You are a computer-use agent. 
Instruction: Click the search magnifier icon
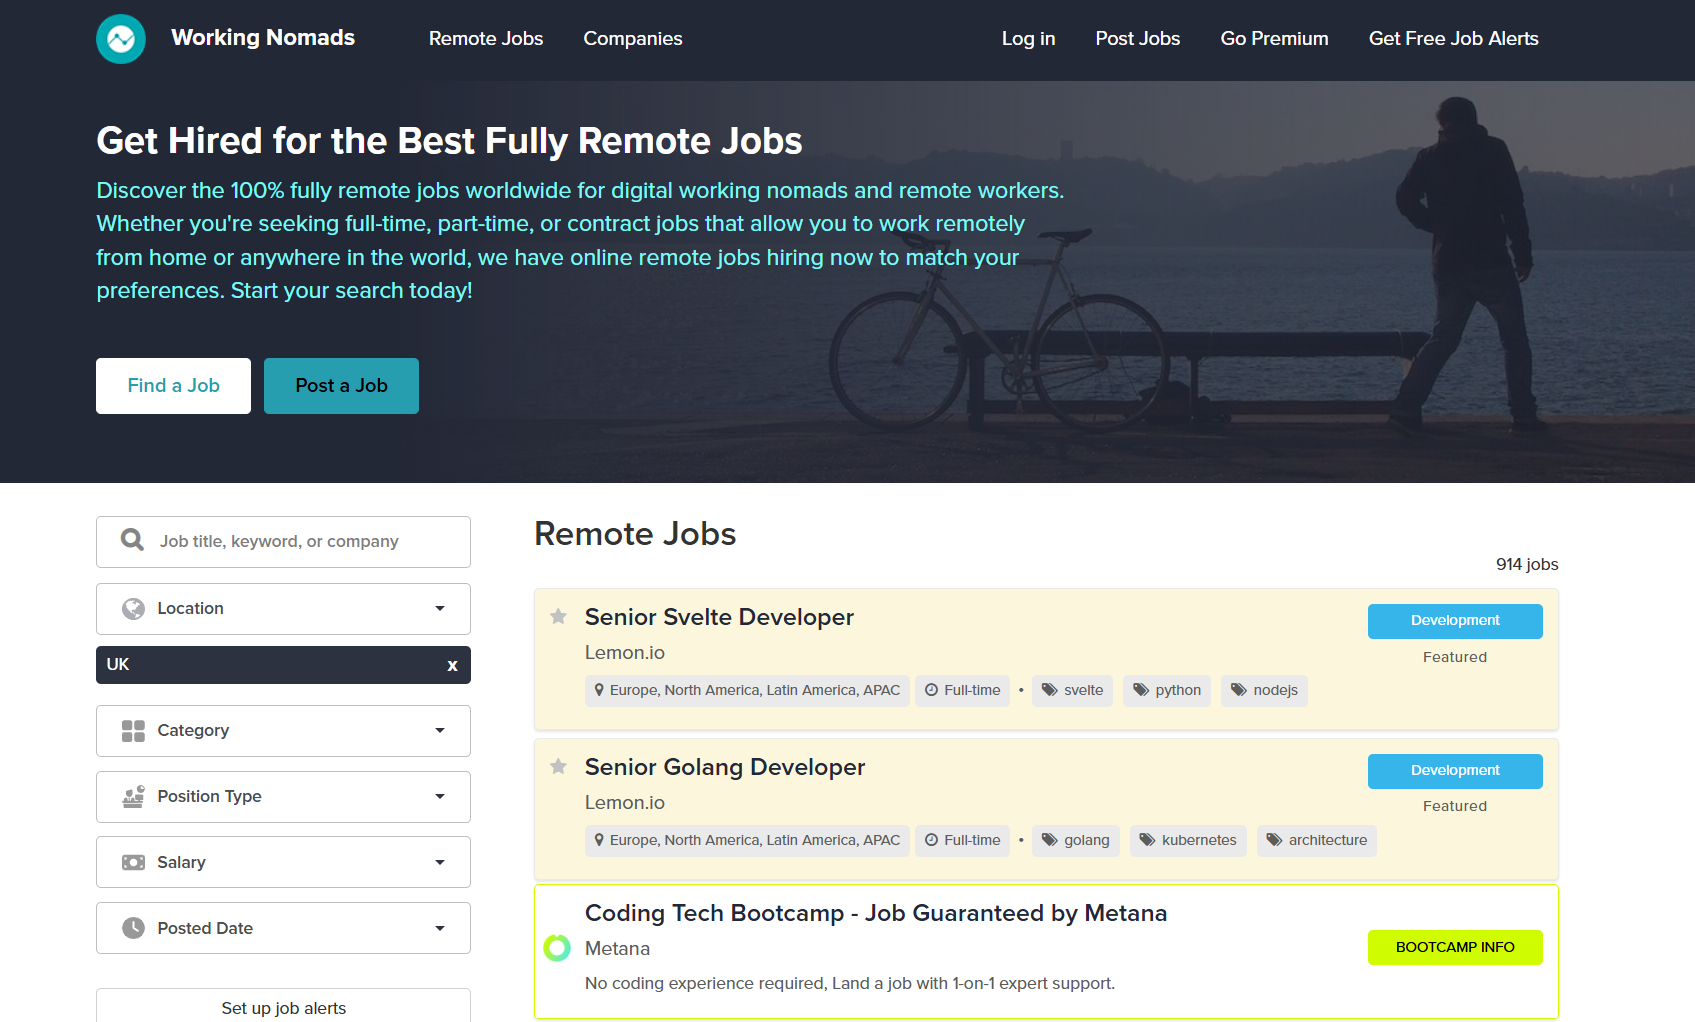pos(131,540)
